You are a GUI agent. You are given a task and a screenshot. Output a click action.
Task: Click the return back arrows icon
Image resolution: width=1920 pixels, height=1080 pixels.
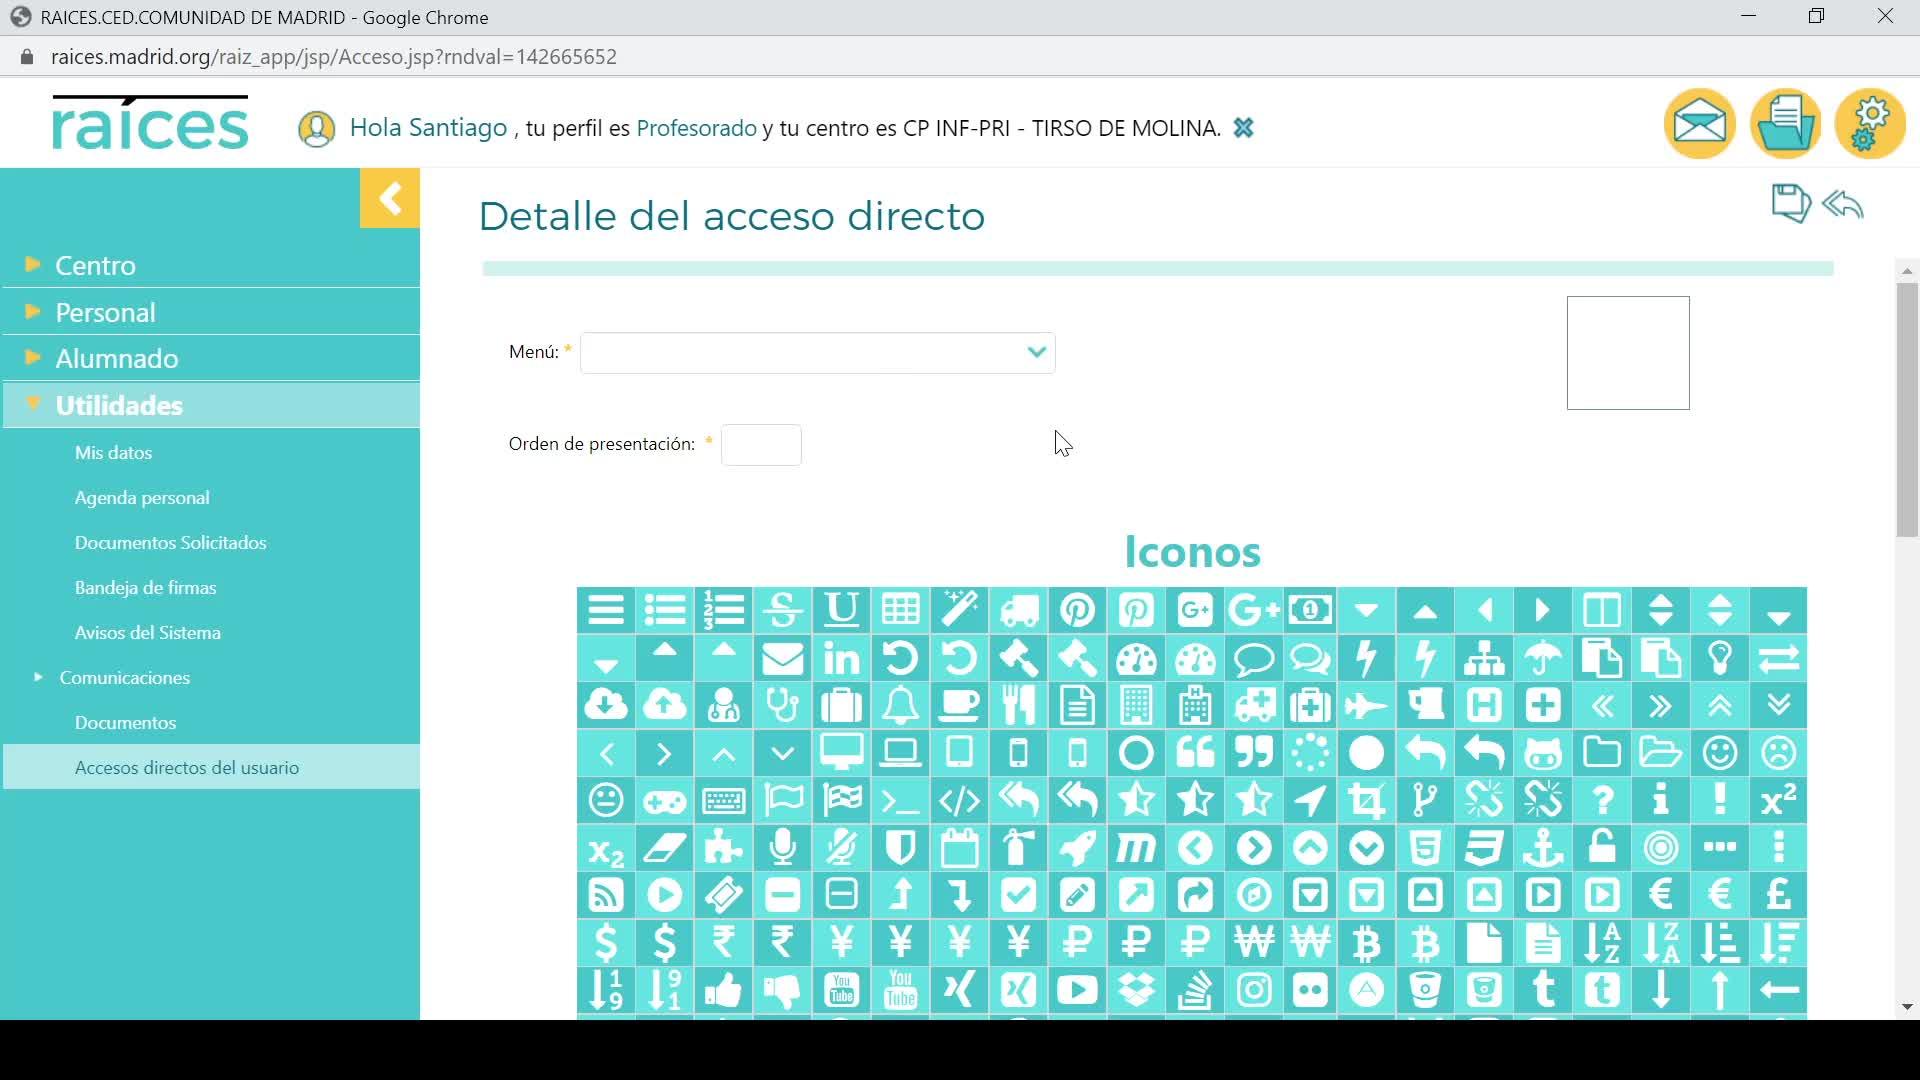tap(1843, 205)
